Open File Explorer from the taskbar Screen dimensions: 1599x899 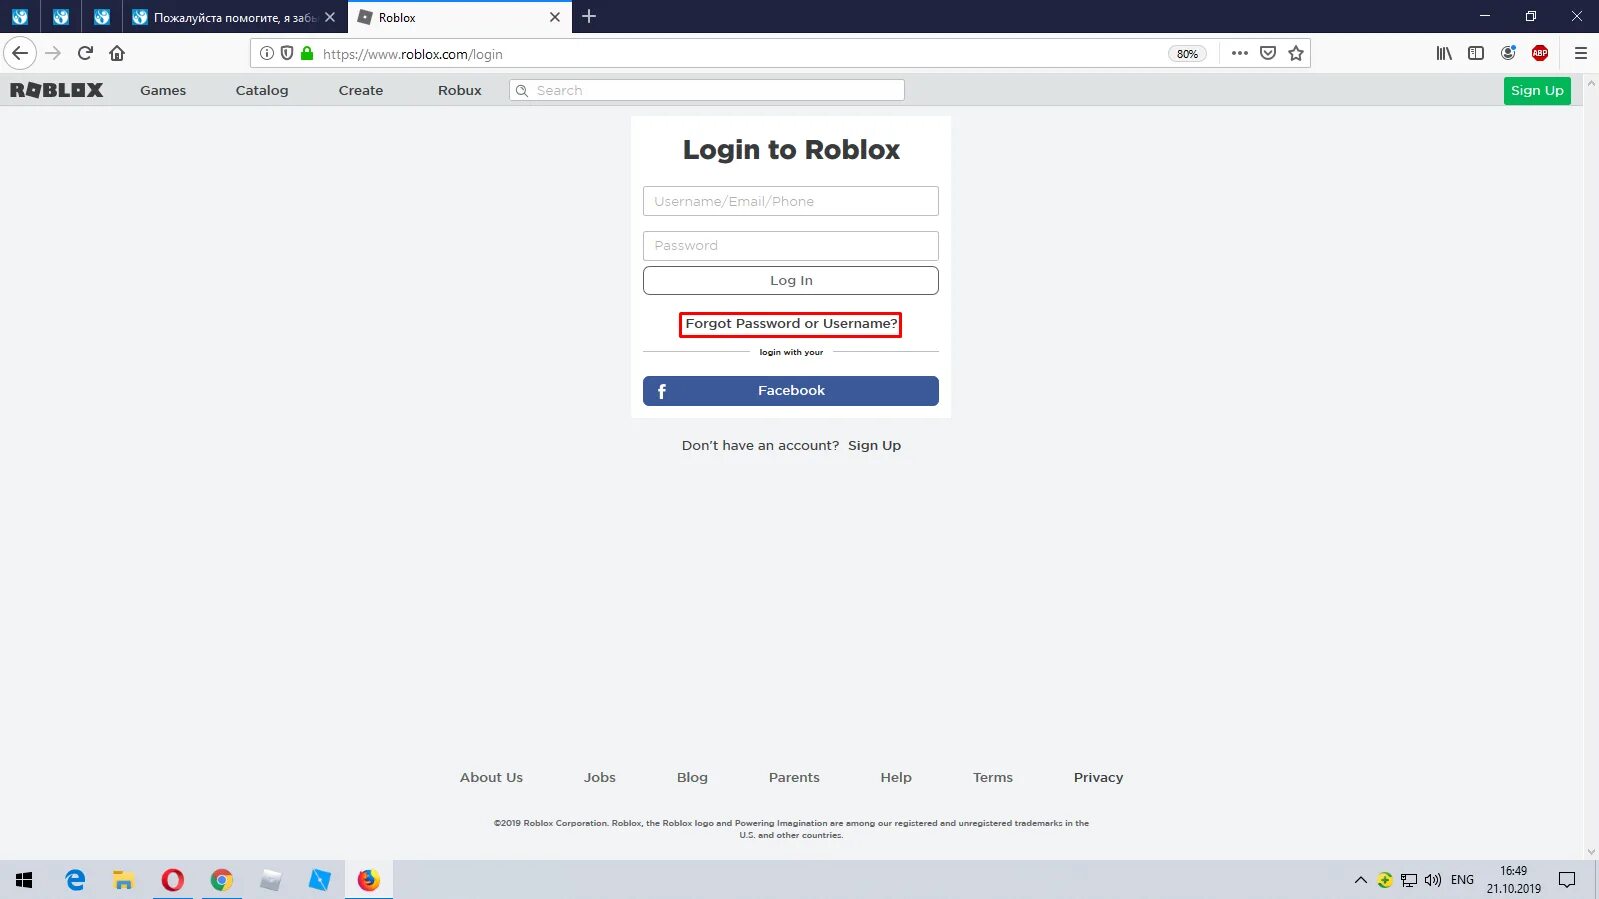124,880
